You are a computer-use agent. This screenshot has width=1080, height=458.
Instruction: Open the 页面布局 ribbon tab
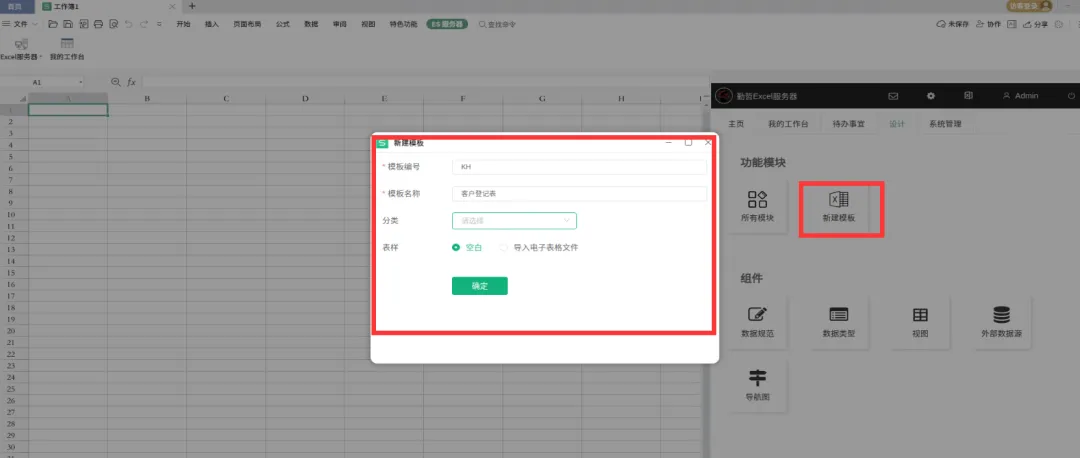(x=247, y=24)
